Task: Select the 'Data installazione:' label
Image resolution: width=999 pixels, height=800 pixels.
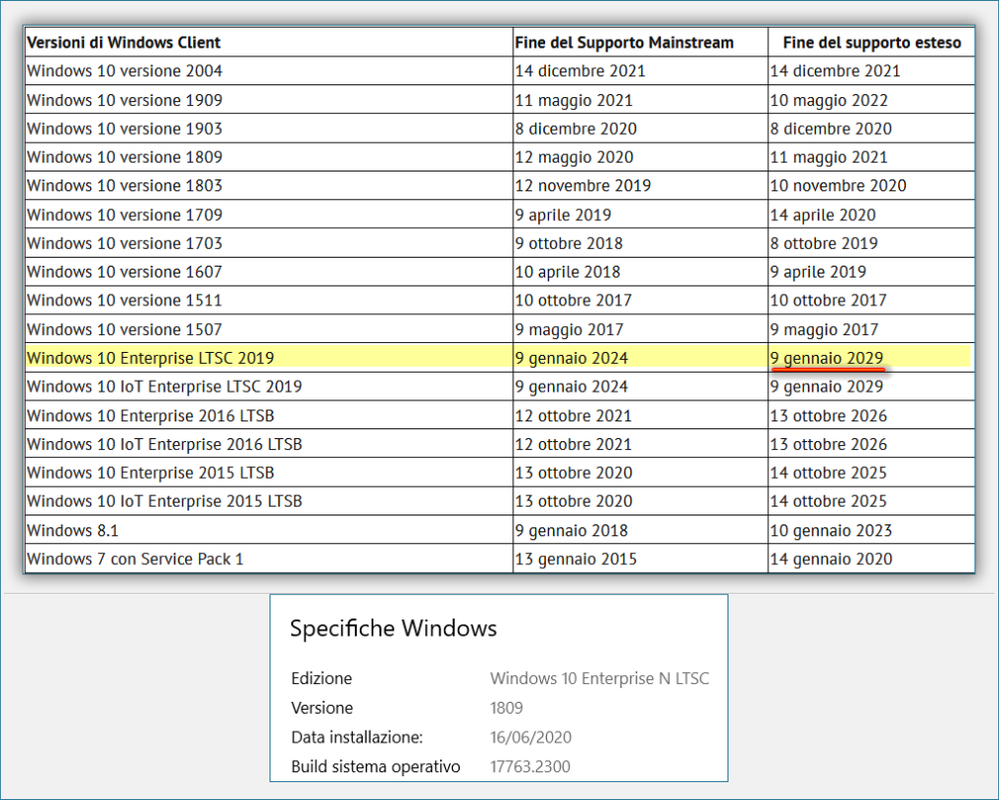Action: (x=357, y=737)
